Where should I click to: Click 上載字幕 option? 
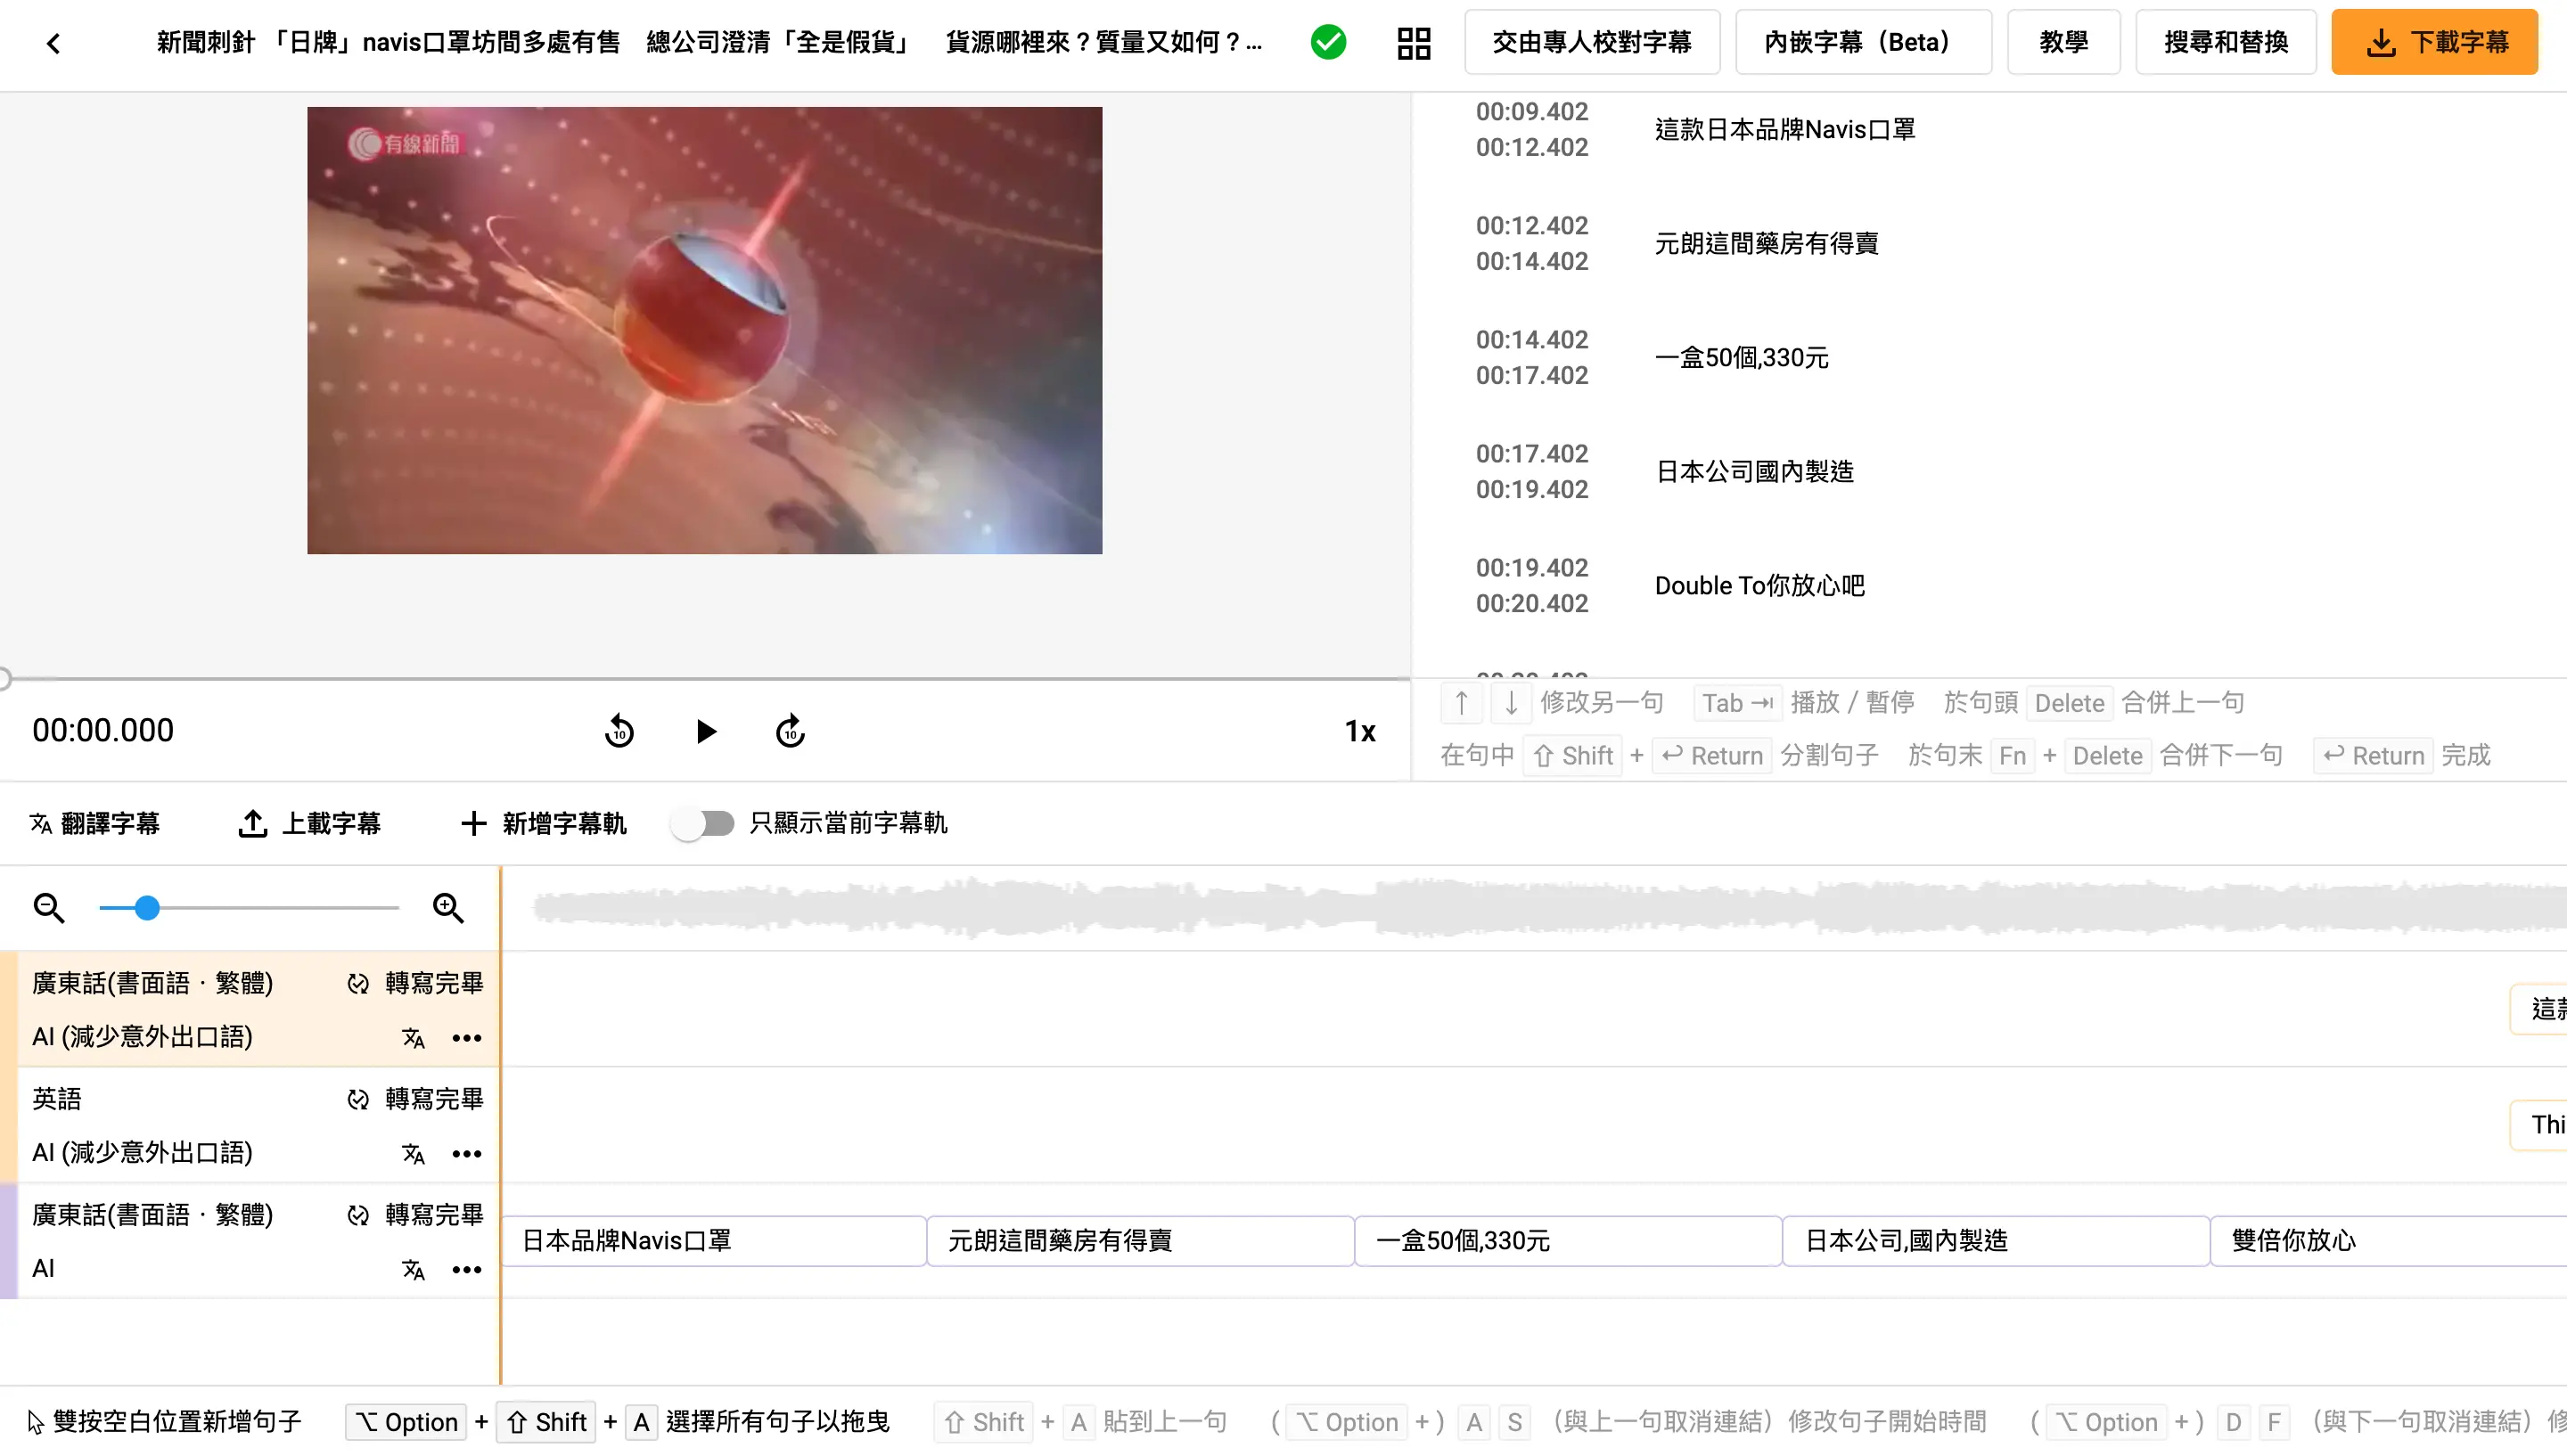pyautogui.click(x=310, y=823)
